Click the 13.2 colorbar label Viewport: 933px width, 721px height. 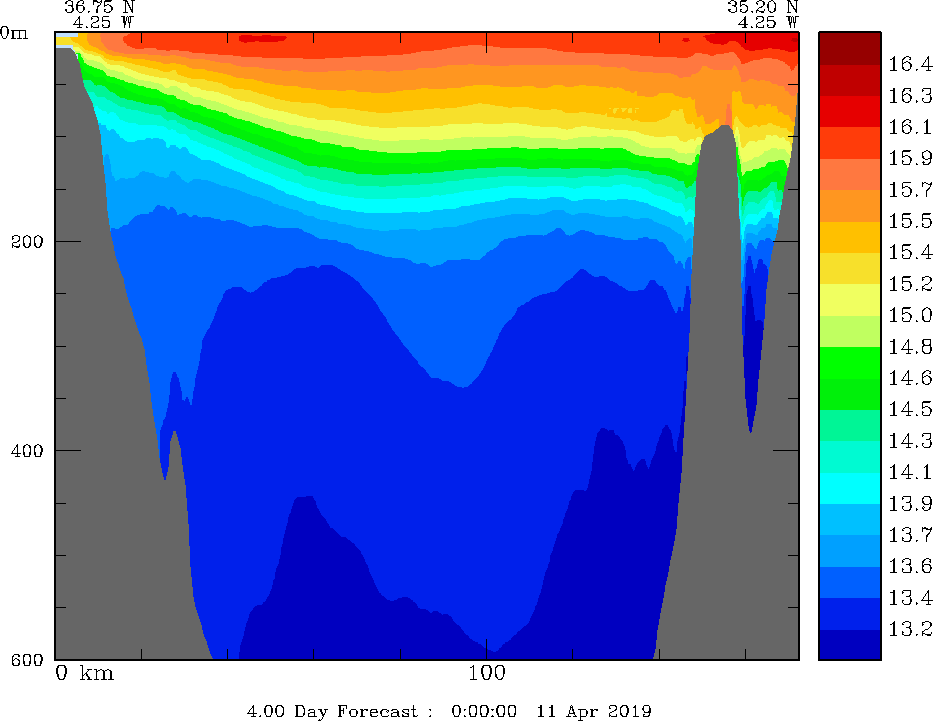[x=910, y=629]
